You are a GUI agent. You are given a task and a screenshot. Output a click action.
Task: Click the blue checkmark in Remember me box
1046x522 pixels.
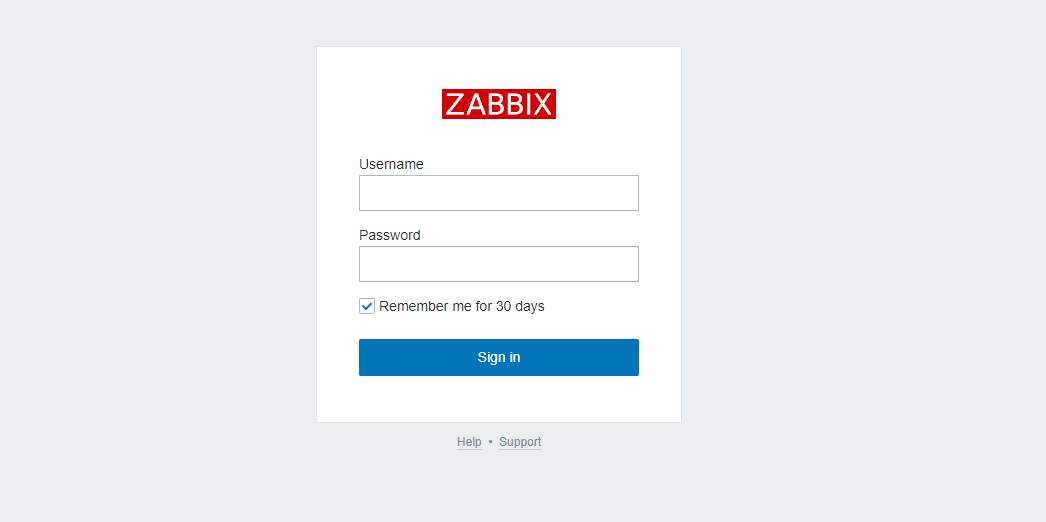367,306
